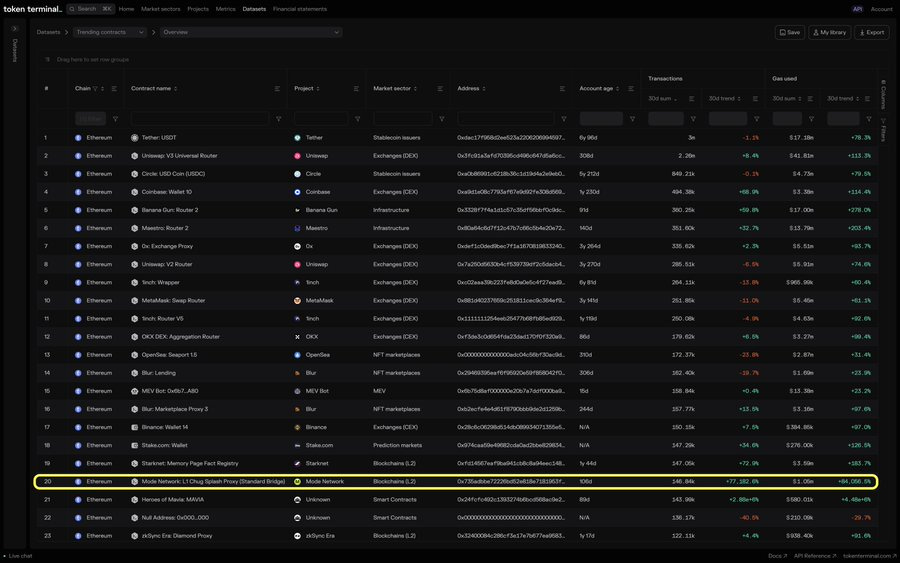Open Transactions 30d trend column menu icon

755,99
